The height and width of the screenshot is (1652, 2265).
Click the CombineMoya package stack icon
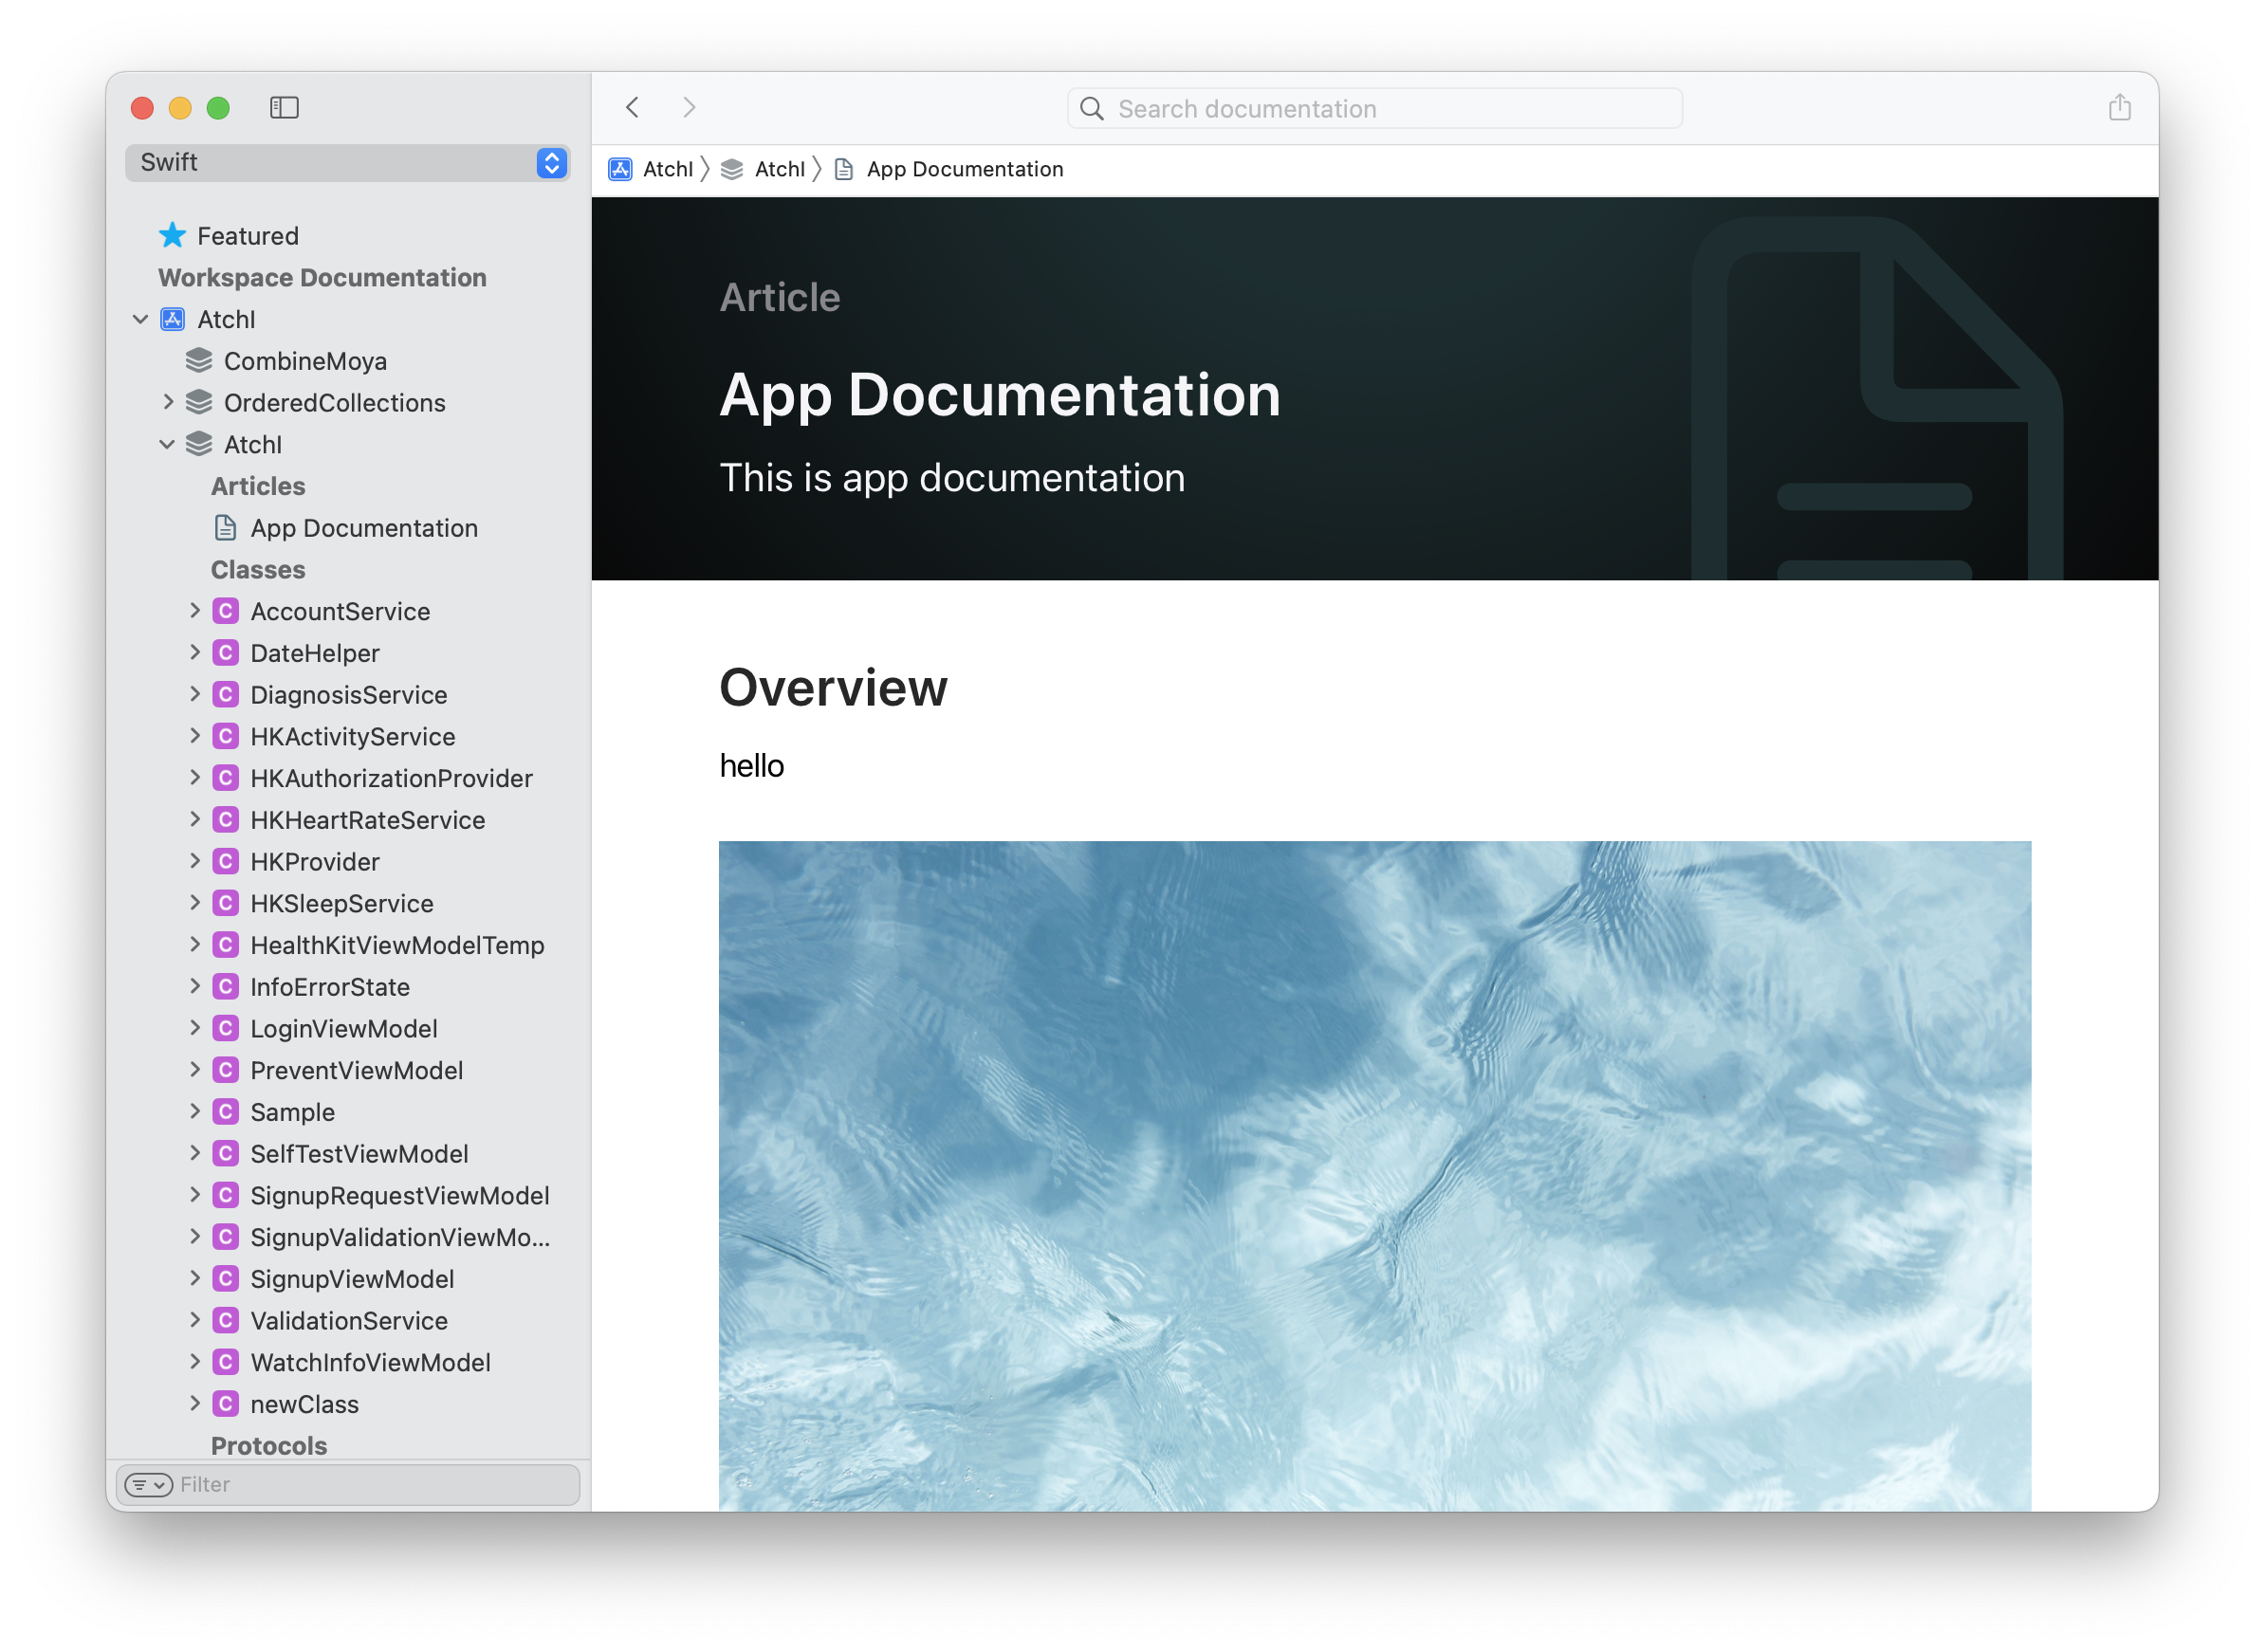pos(199,361)
